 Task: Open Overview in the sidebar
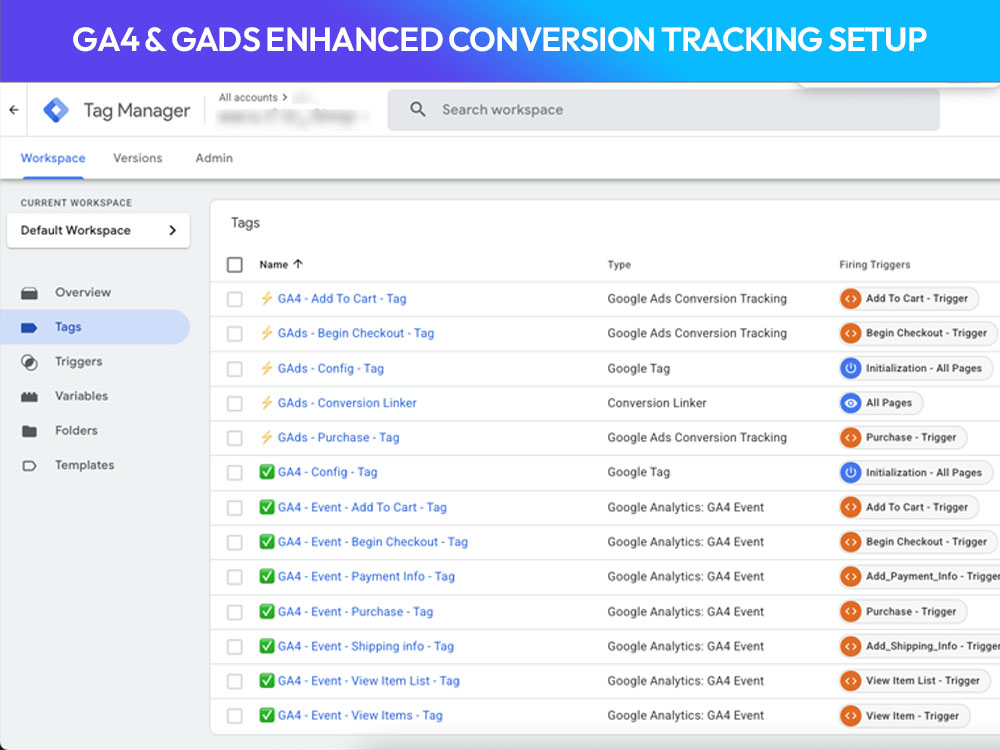click(x=83, y=292)
